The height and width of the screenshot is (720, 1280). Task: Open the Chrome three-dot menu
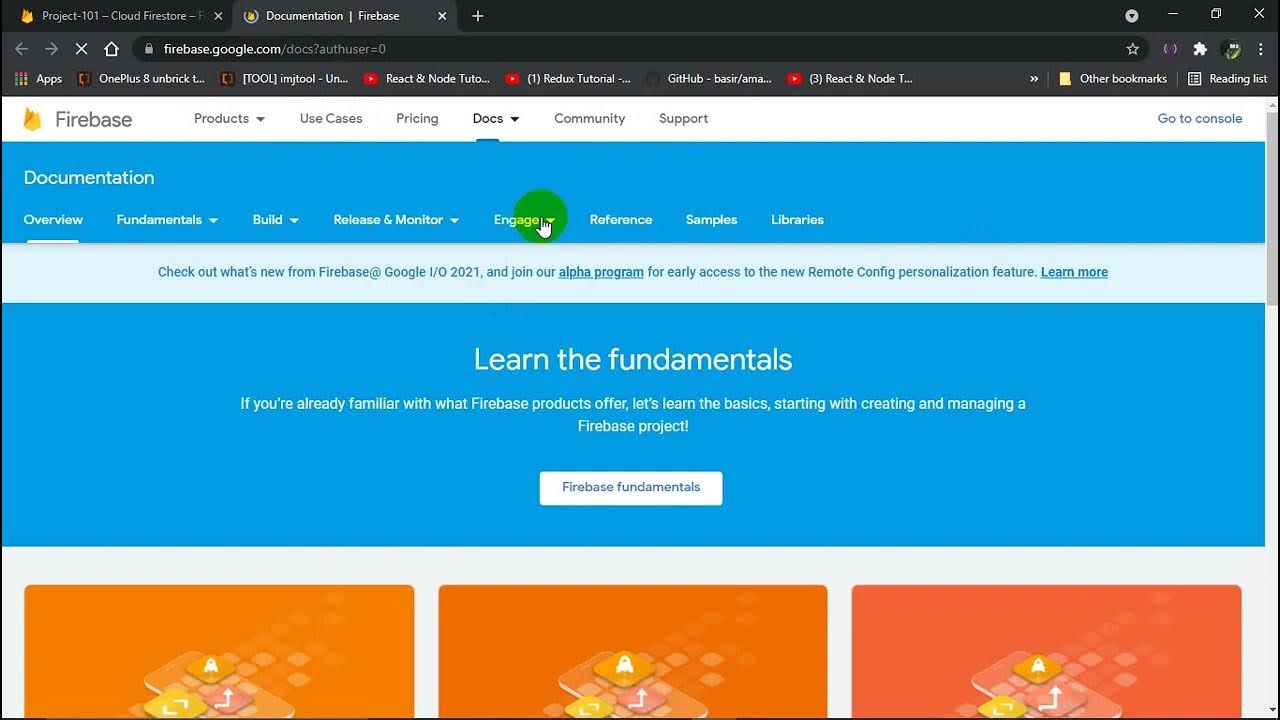1260,49
